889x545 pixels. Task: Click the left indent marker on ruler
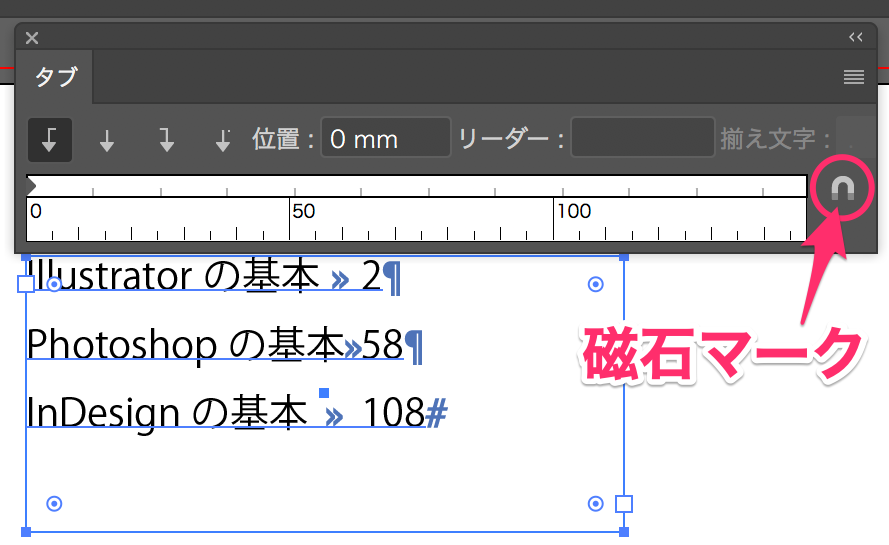point(31,185)
